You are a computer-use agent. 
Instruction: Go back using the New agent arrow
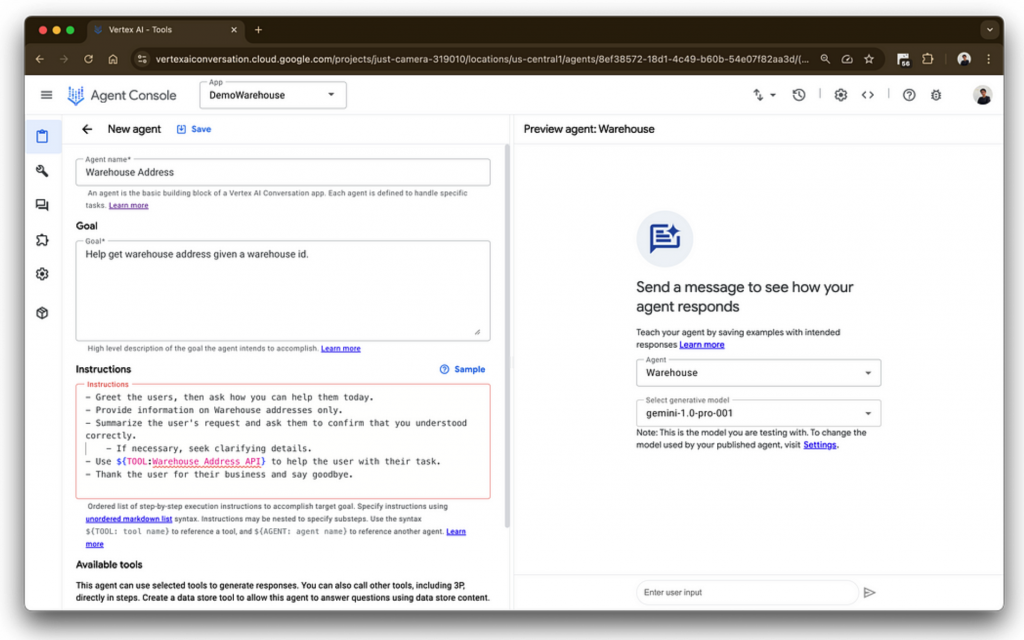click(x=87, y=129)
